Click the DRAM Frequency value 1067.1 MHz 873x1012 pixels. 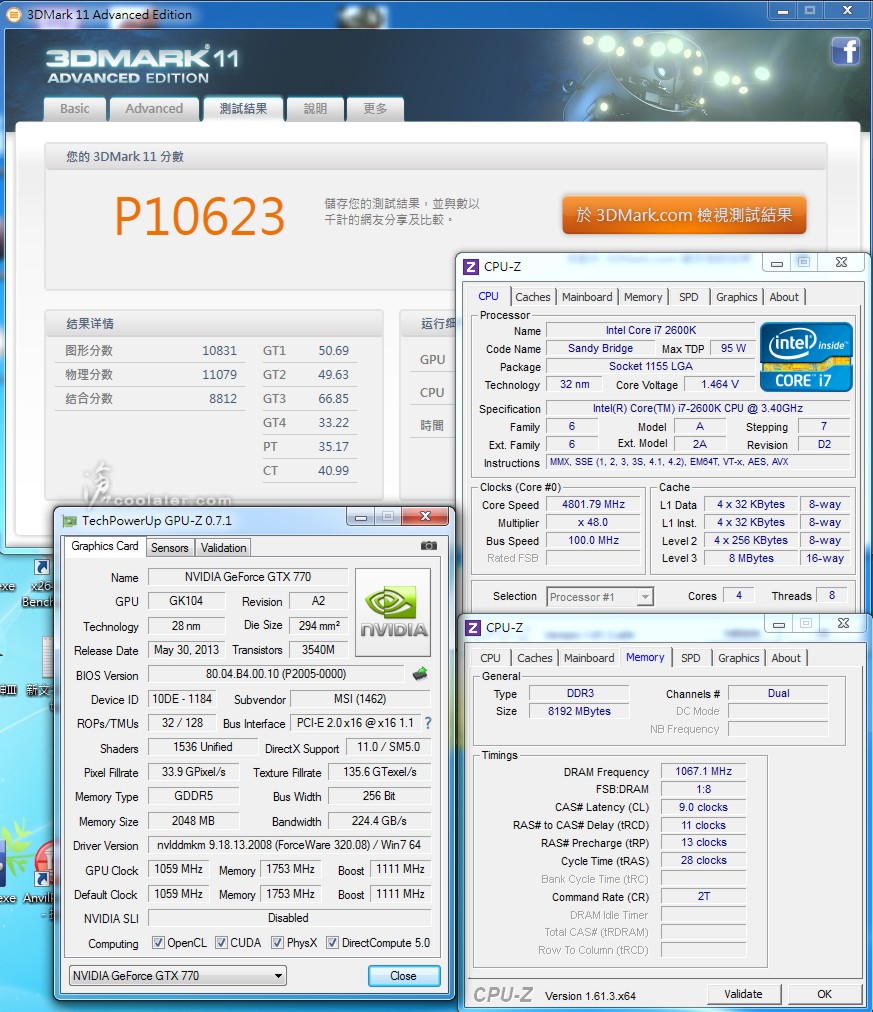(703, 771)
